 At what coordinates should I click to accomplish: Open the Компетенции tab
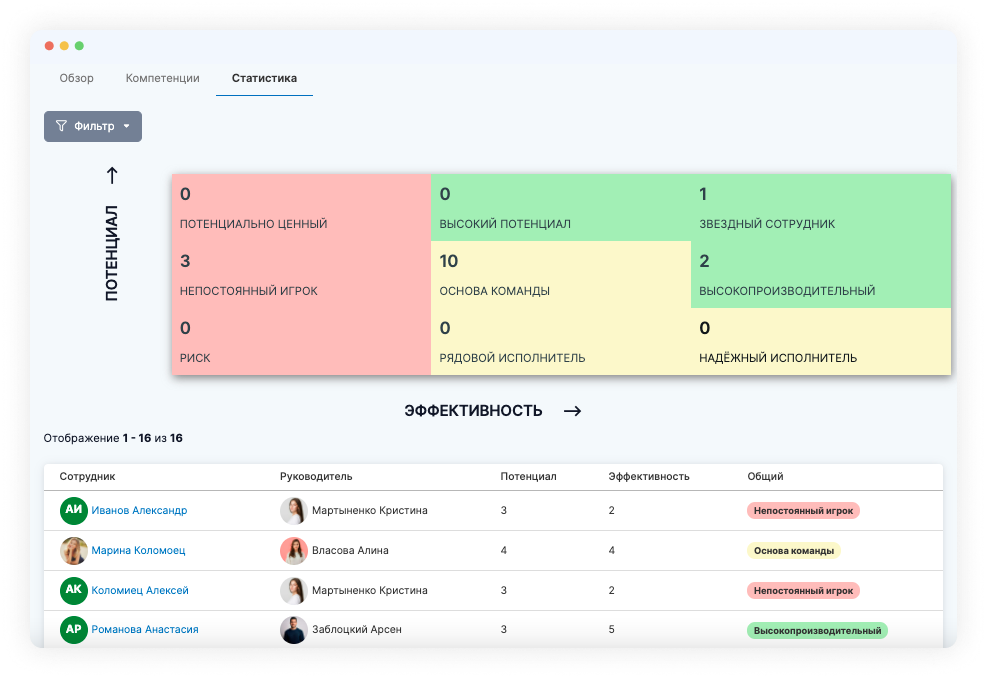(x=162, y=78)
